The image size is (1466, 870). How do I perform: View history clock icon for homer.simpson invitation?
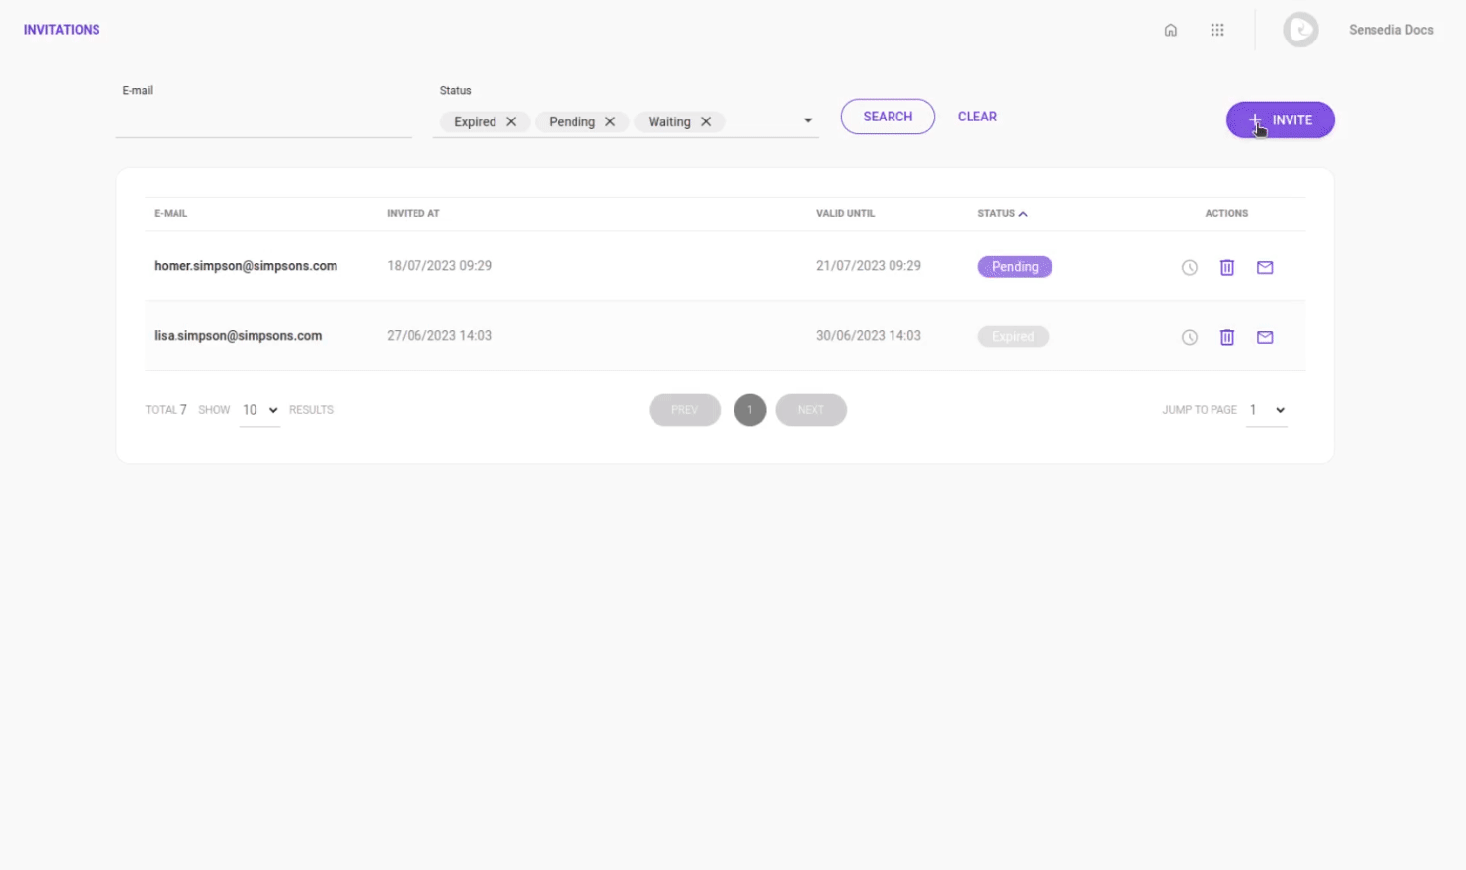(1189, 268)
